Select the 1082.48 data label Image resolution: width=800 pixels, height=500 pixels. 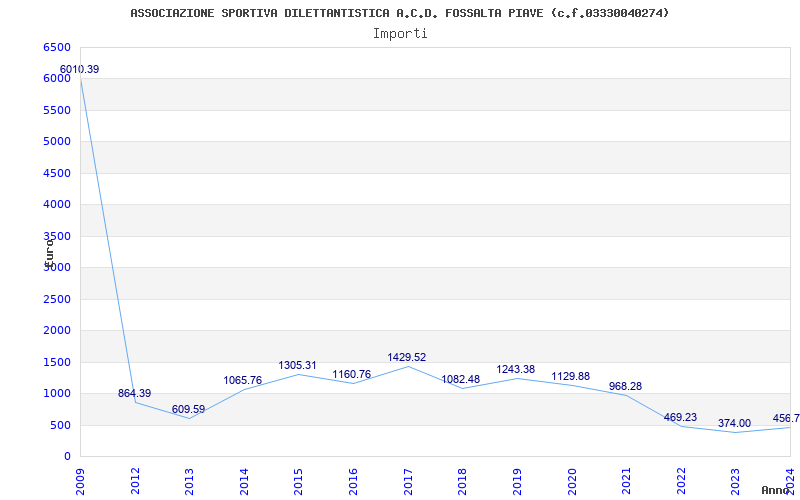pos(461,379)
